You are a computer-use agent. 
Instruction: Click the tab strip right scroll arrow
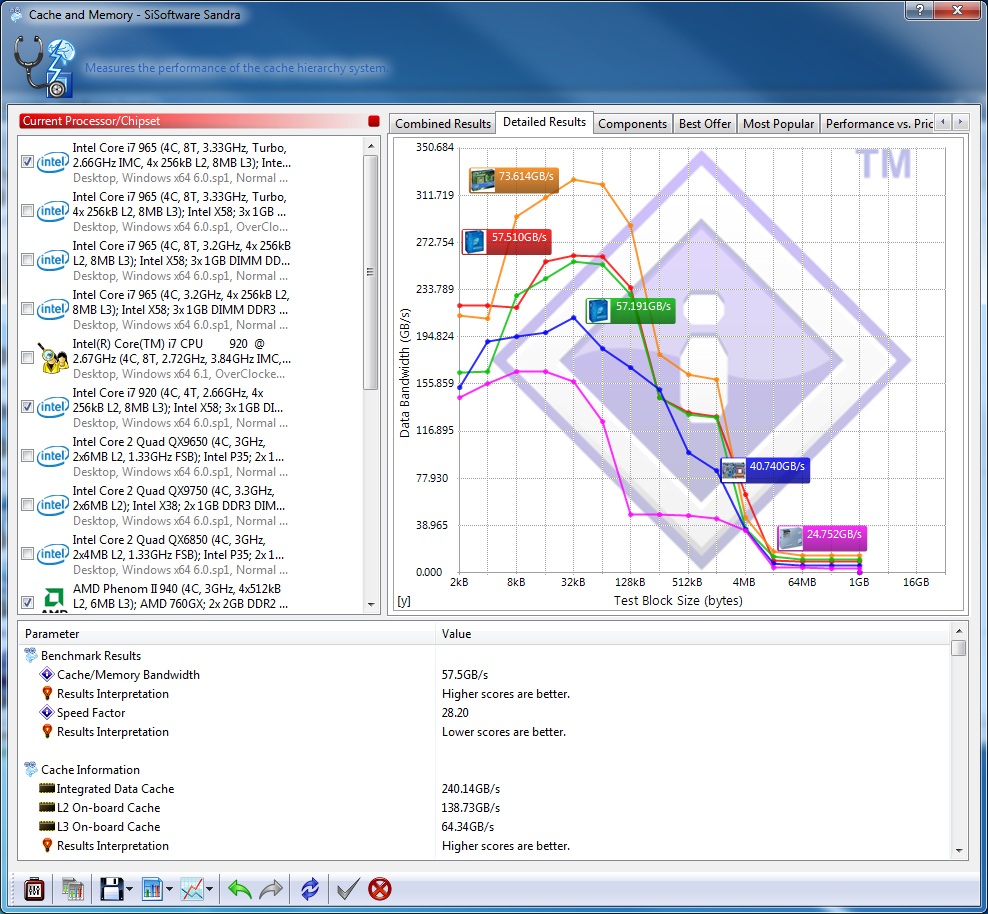(960, 122)
